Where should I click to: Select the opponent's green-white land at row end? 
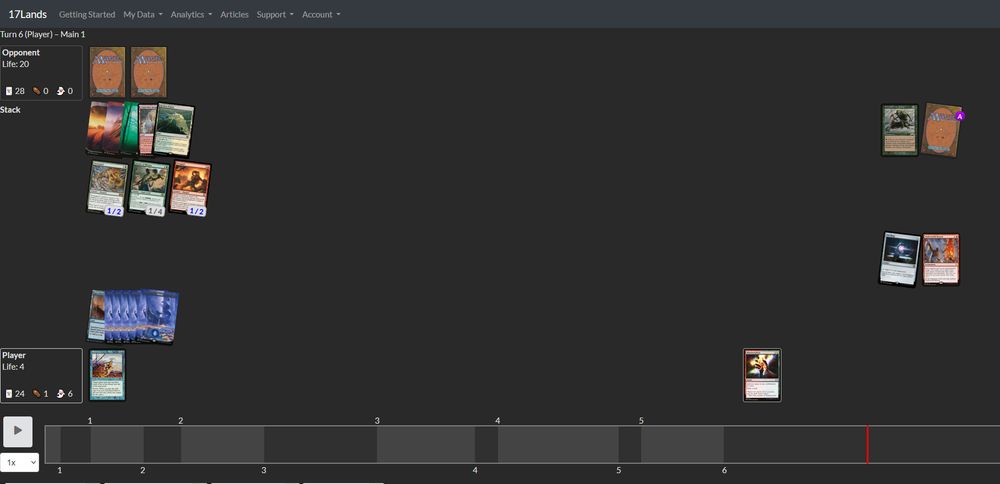174,129
